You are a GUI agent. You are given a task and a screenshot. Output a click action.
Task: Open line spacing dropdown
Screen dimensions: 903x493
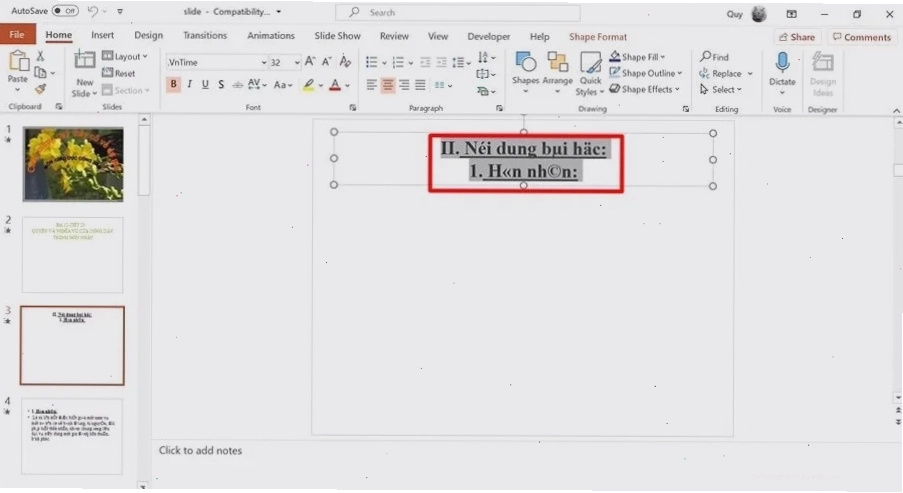click(461, 62)
